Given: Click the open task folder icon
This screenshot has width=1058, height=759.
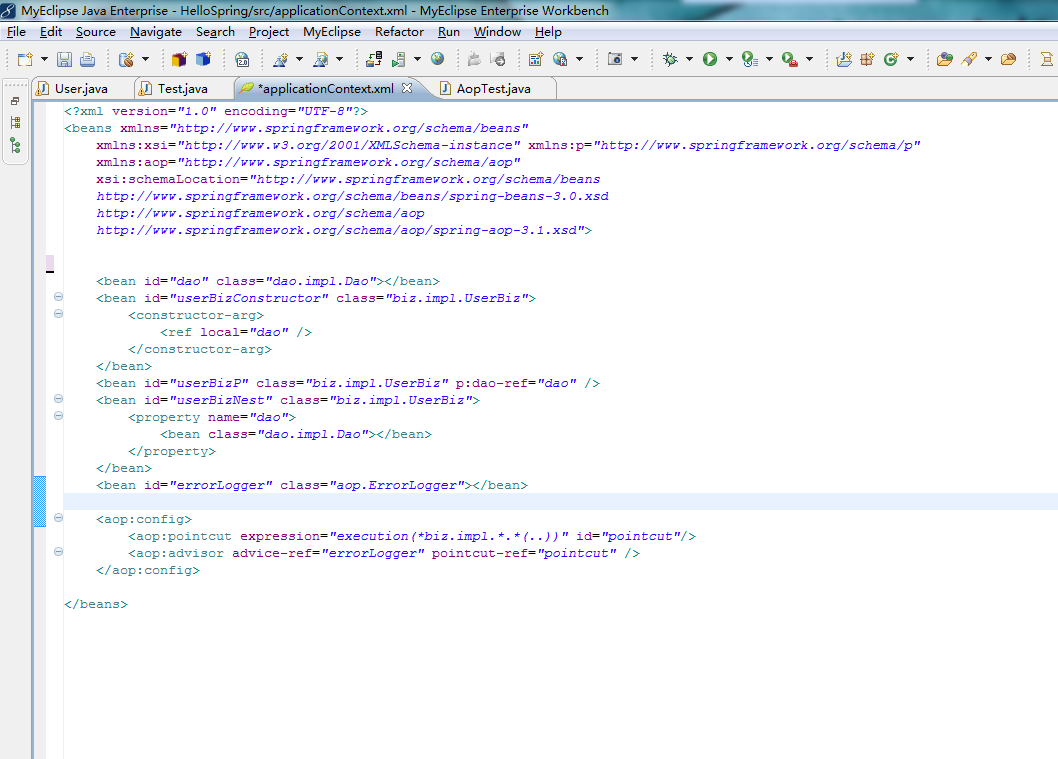Looking at the screenshot, I should tap(1009, 59).
